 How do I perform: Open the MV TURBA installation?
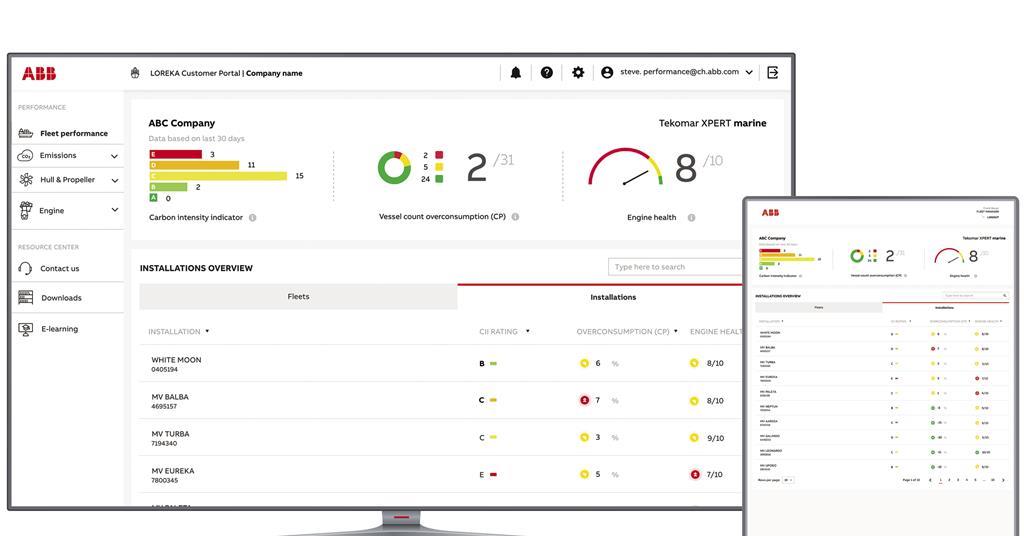170,434
